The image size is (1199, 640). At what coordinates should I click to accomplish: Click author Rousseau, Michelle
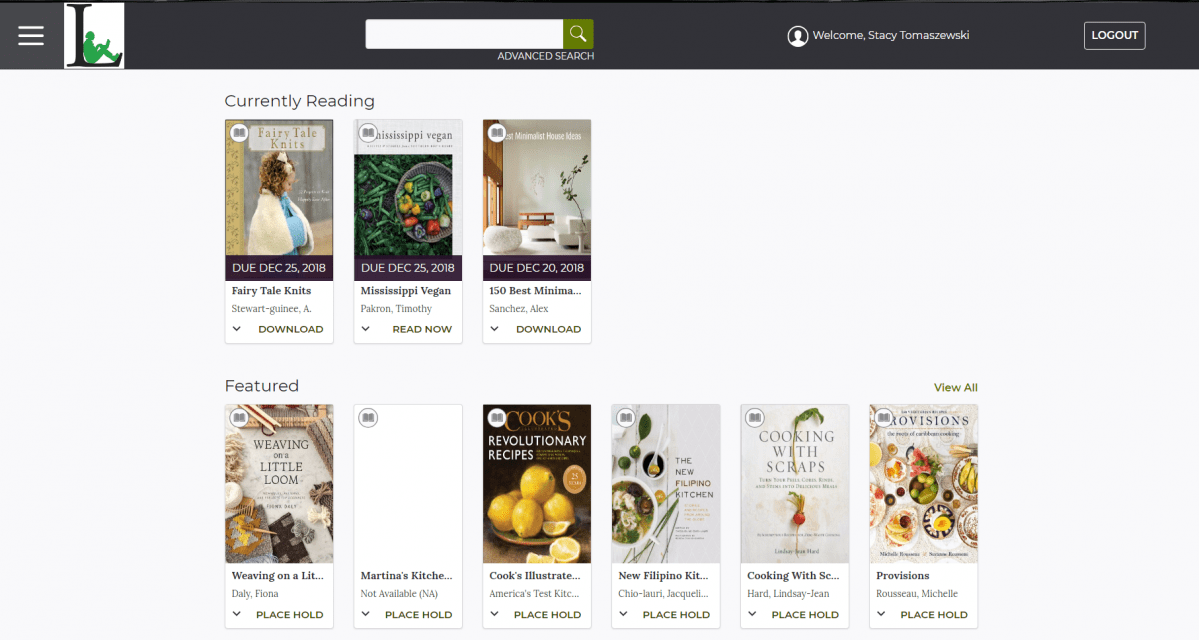[x=917, y=594]
